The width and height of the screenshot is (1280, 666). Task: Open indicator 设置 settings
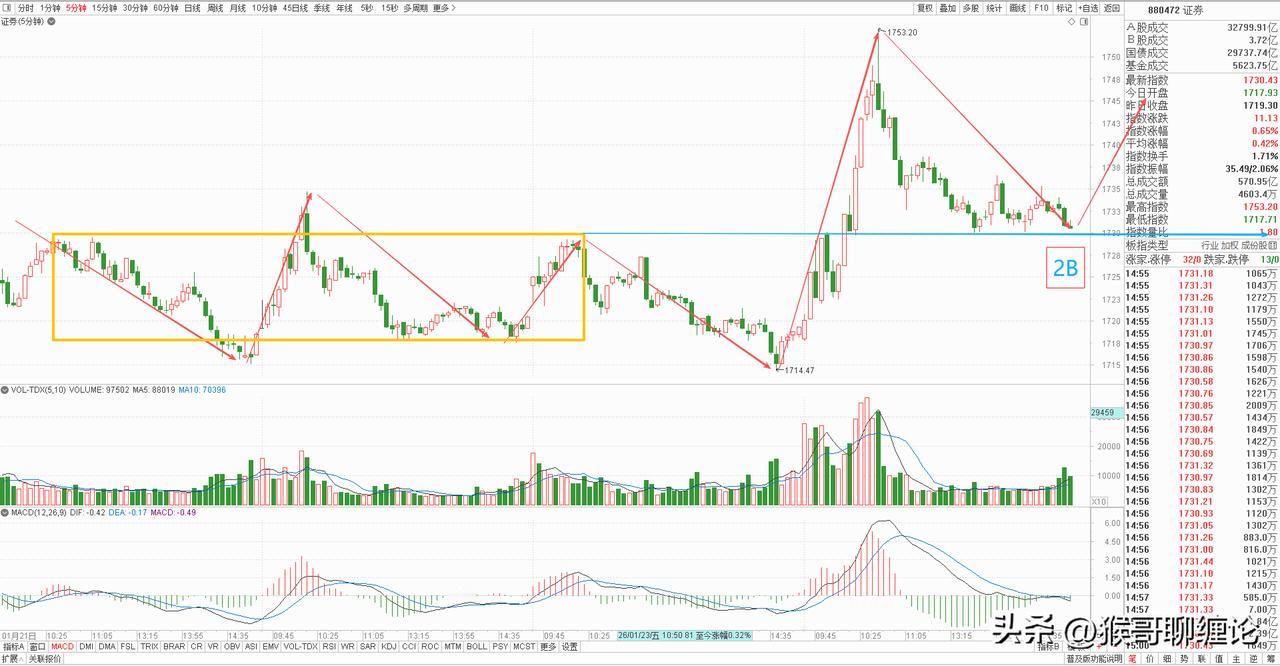pos(569,647)
